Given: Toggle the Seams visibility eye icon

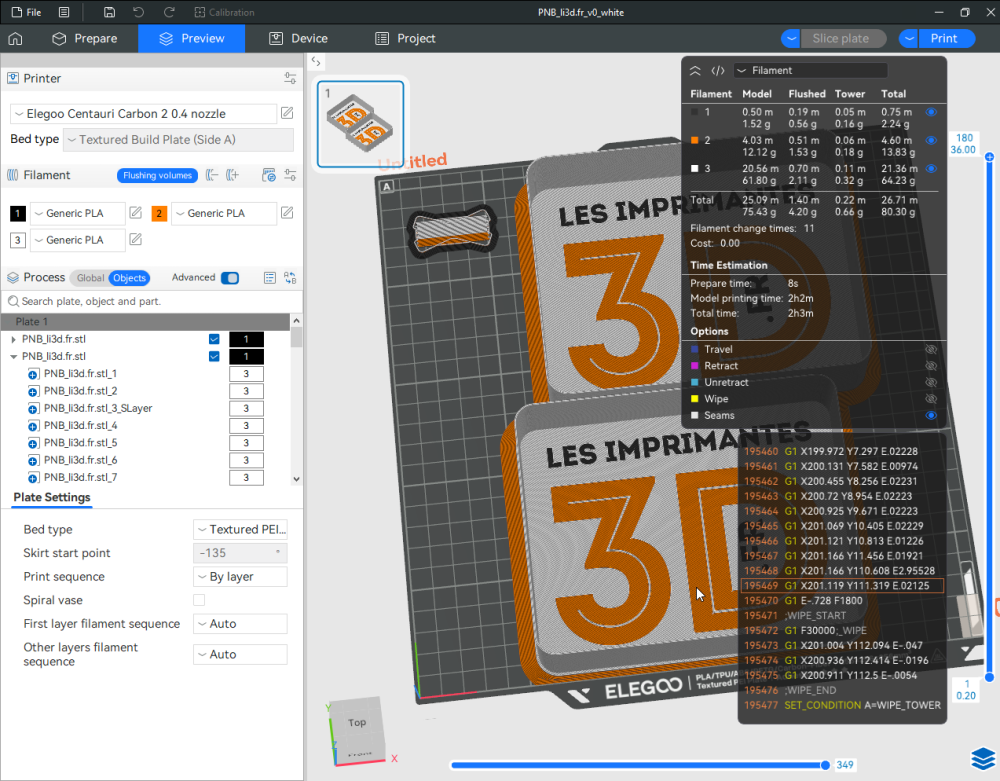Looking at the screenshot, I should click(x=931, y=416).
